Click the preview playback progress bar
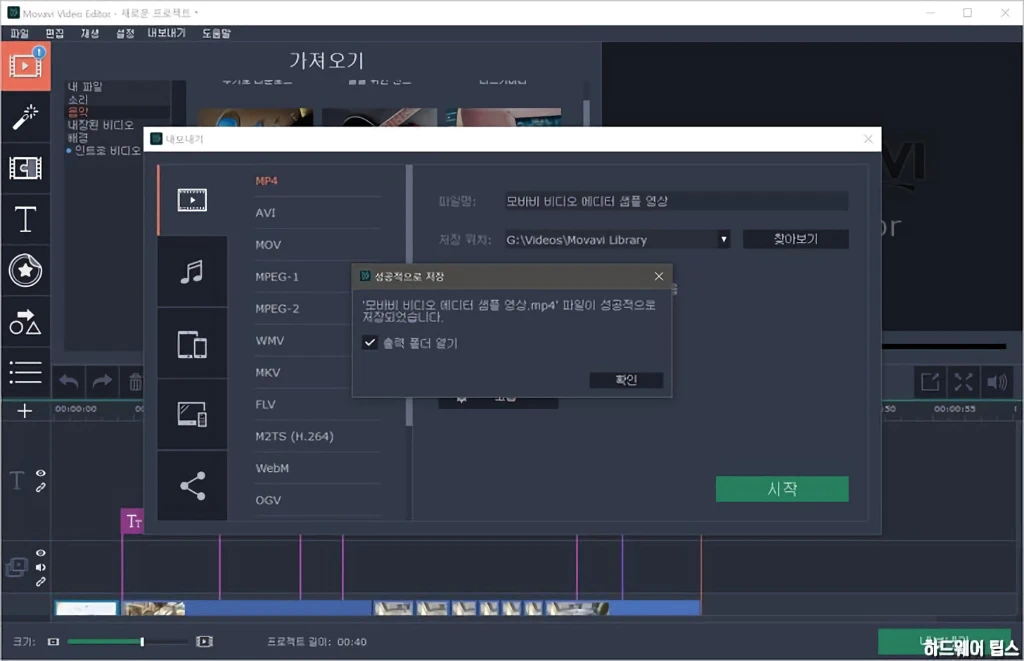The height and width of the screenshot is (661, 1024). tap(944, 346)
